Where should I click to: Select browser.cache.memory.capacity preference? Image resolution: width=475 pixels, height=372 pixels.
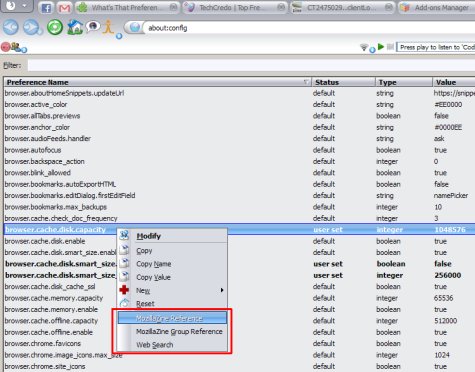click(x=239, y=298)
